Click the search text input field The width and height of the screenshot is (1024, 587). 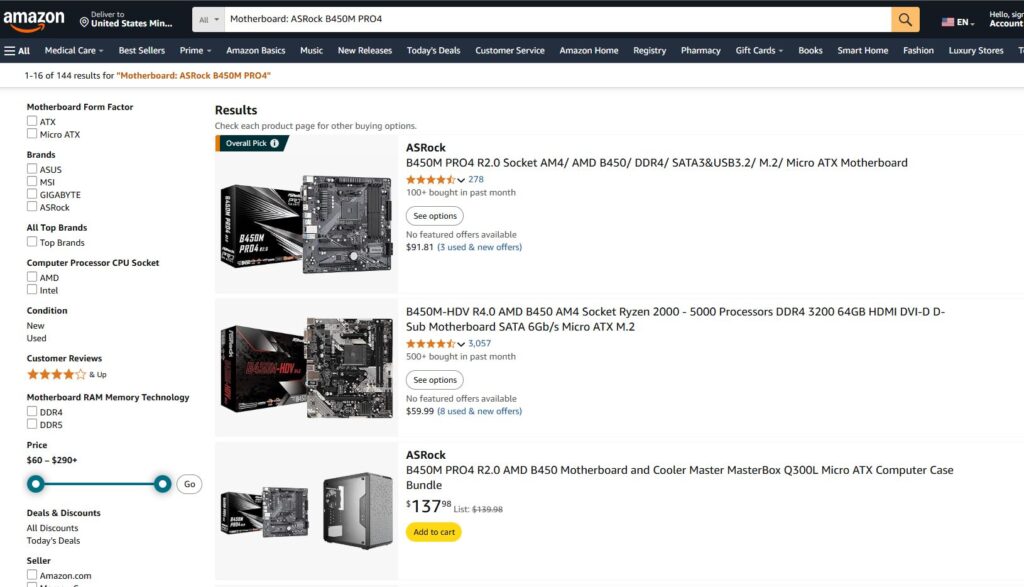pyautogui.click(x=558, y=20)
